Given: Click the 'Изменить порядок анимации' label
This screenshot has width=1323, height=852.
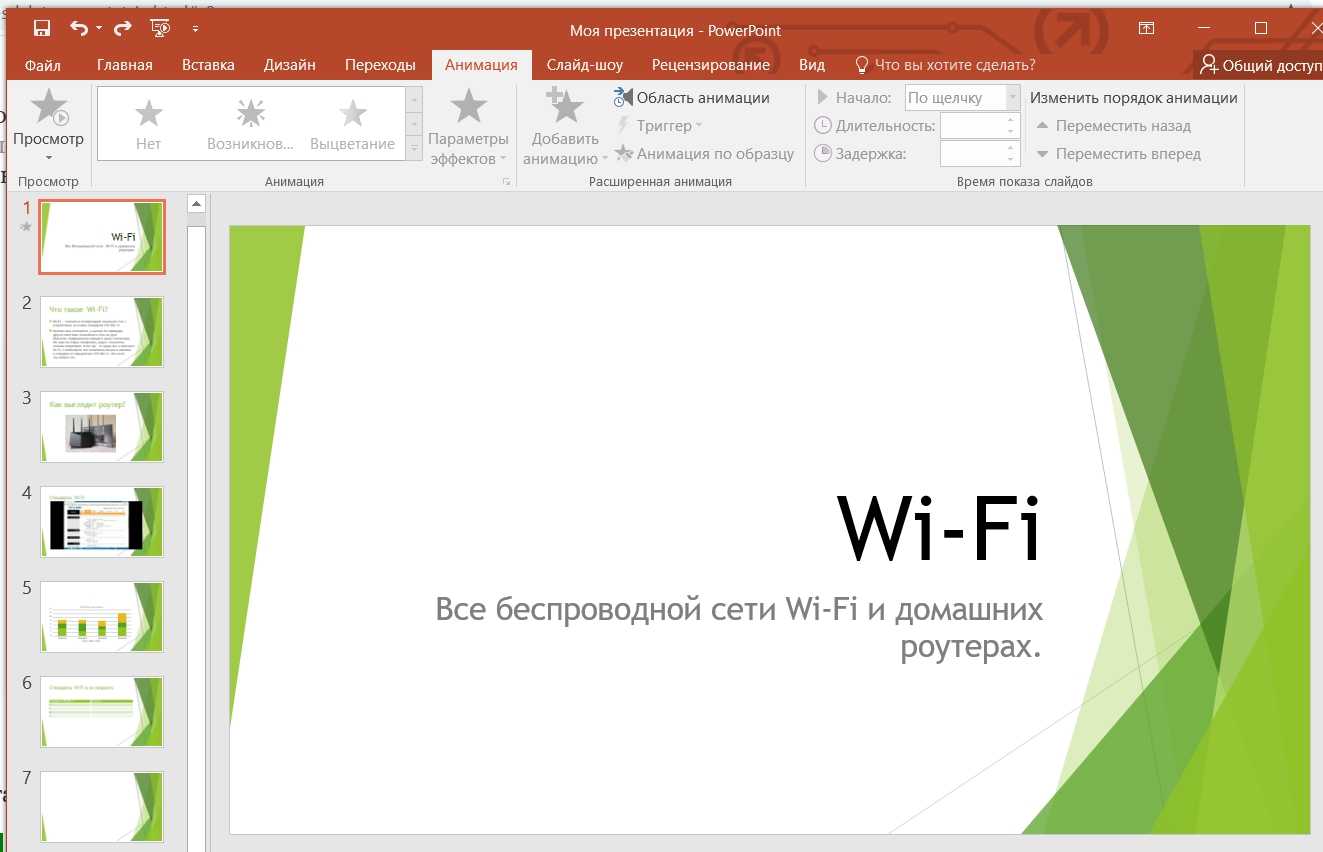Looking at the screenshot, I should [1134, 98].
